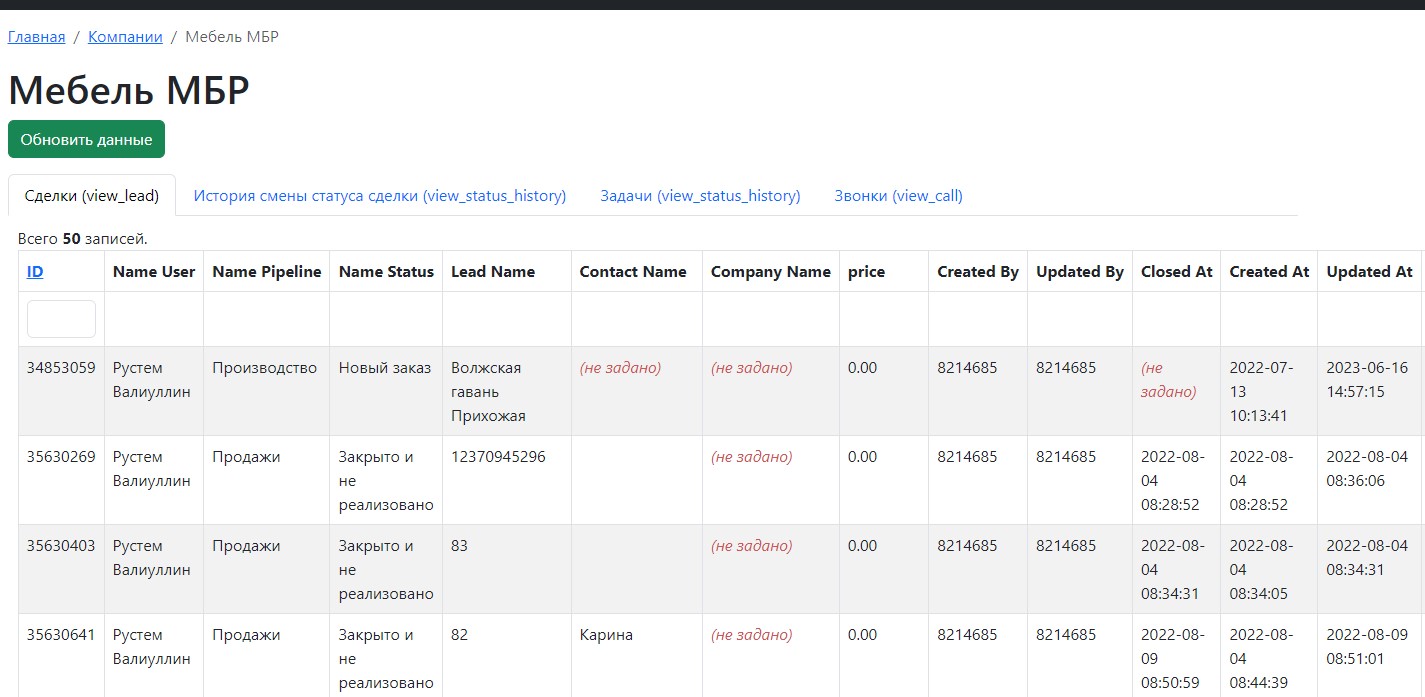Sort the table by ID column link
Image resolution: width=1425 pixels, height=697 pixels.
click(x=35, y=272)
